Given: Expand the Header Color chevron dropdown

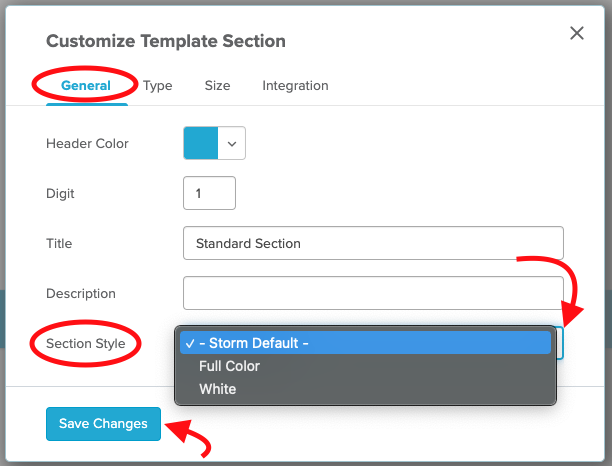Looking at the screenshot, I should point(232,143).
